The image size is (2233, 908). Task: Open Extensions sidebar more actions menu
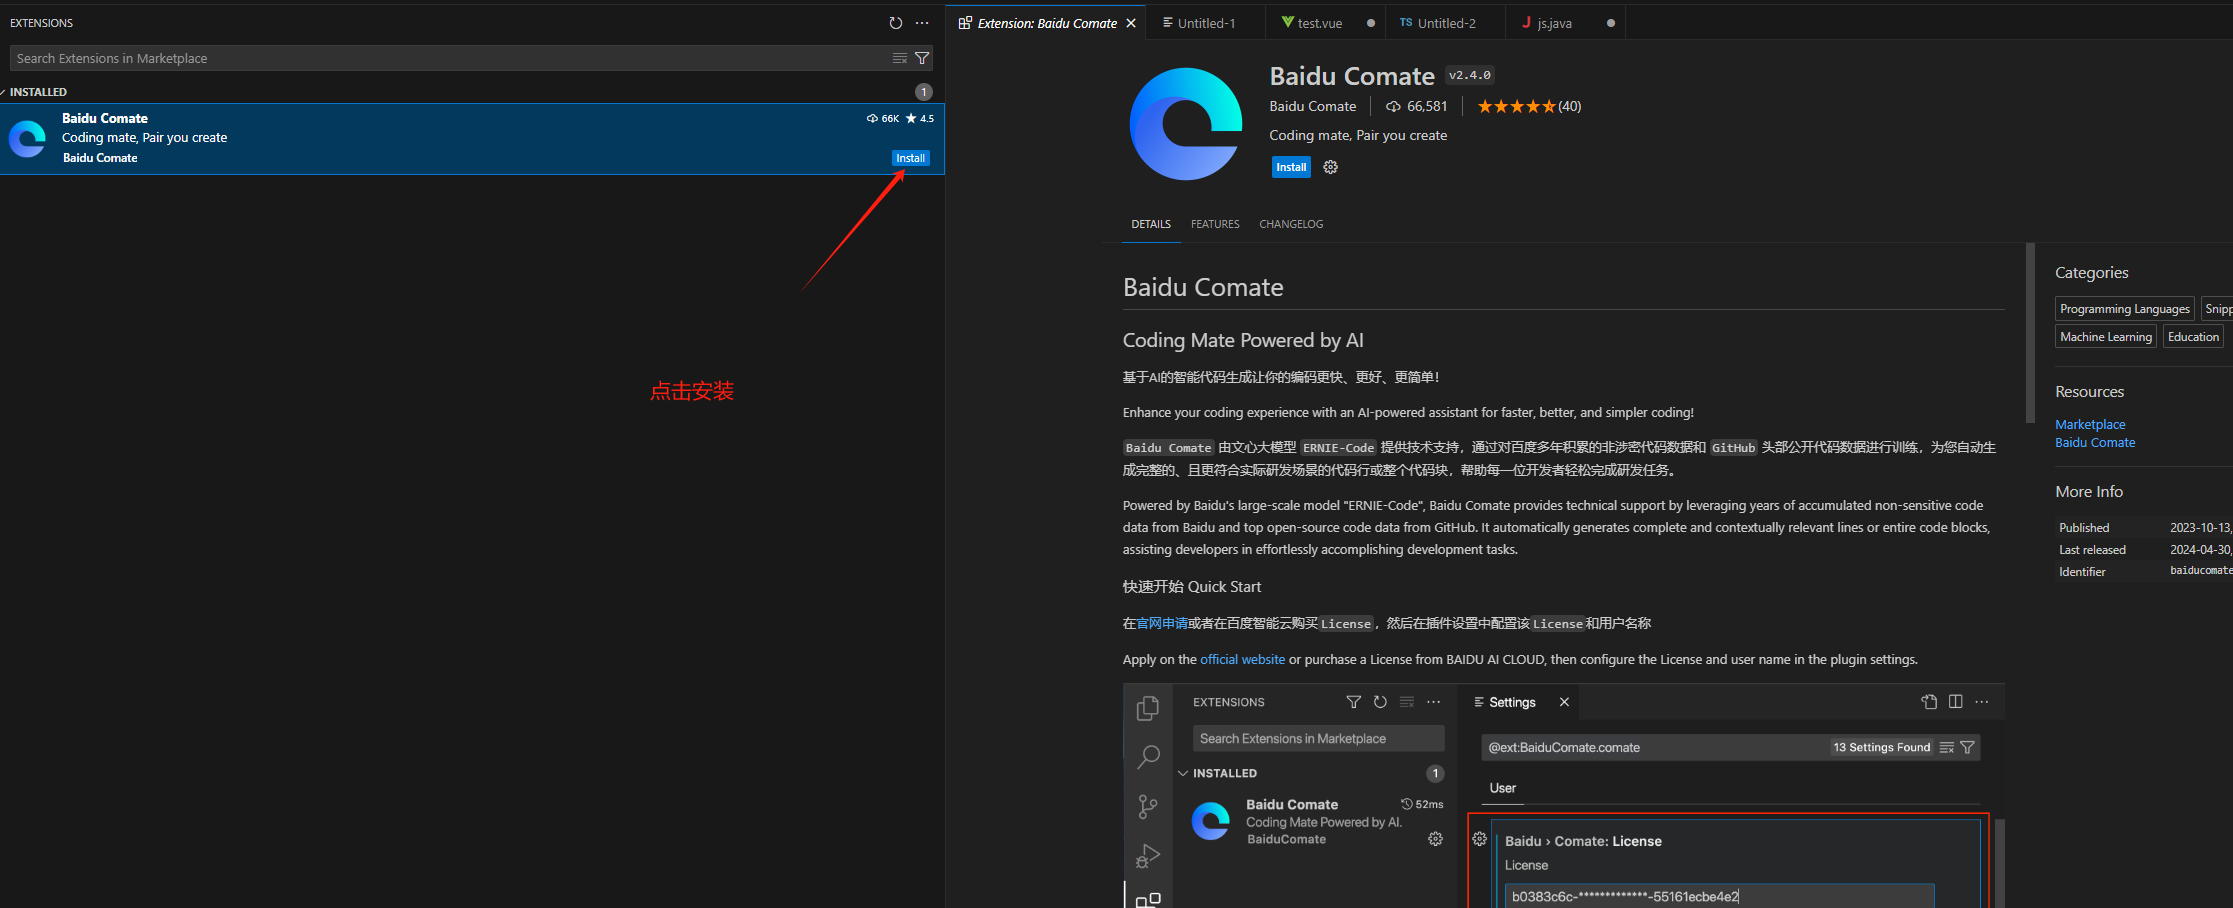point(922,23)
